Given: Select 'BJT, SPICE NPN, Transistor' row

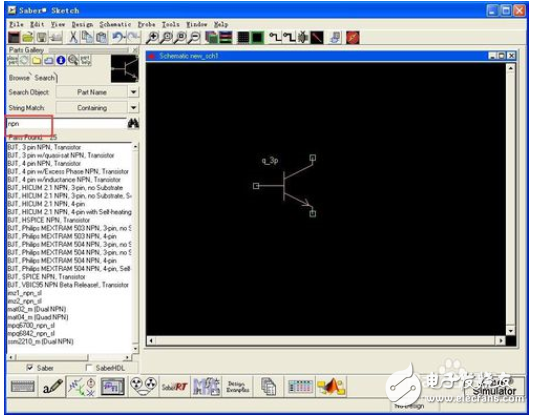Looking at the screenshot, I should tap(69, 277).
